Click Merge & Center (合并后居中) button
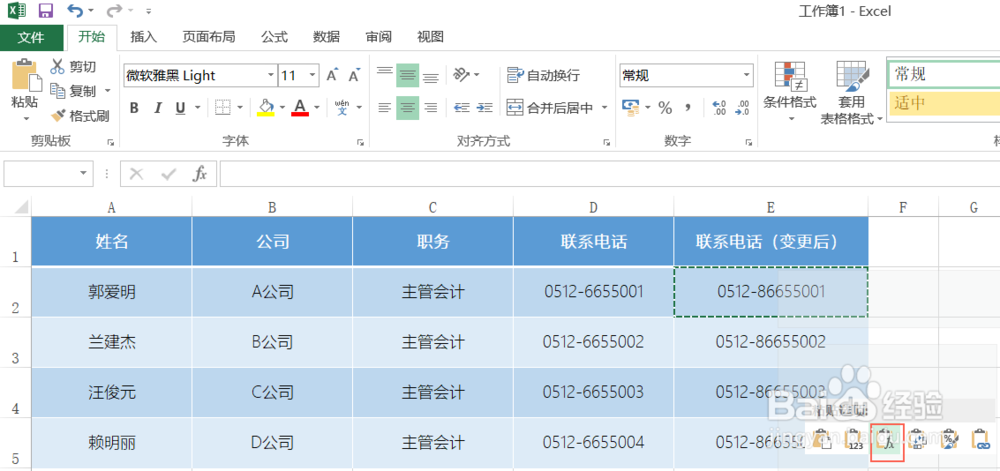Viewport: 1000px width, 471px height. [x=550, y=108]
